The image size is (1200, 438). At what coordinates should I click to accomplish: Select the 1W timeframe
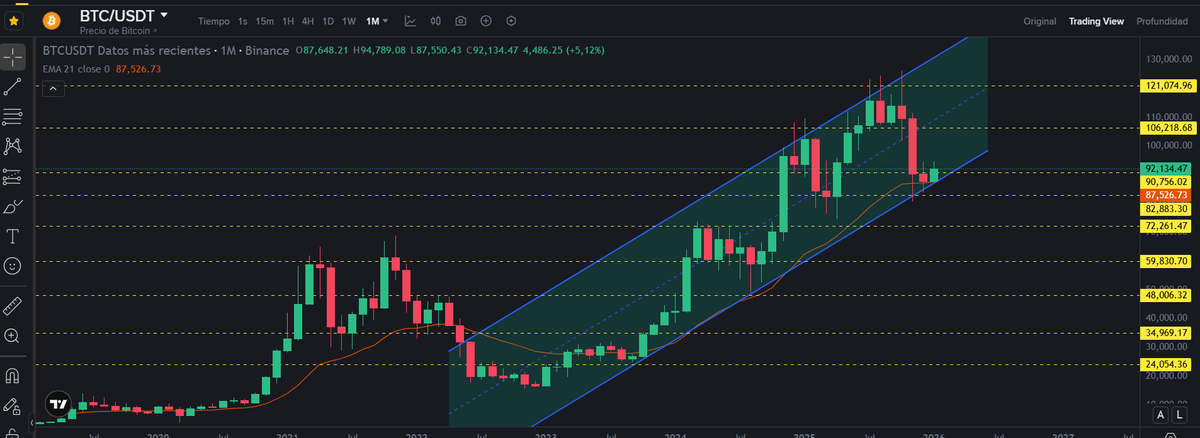[348, 21]
